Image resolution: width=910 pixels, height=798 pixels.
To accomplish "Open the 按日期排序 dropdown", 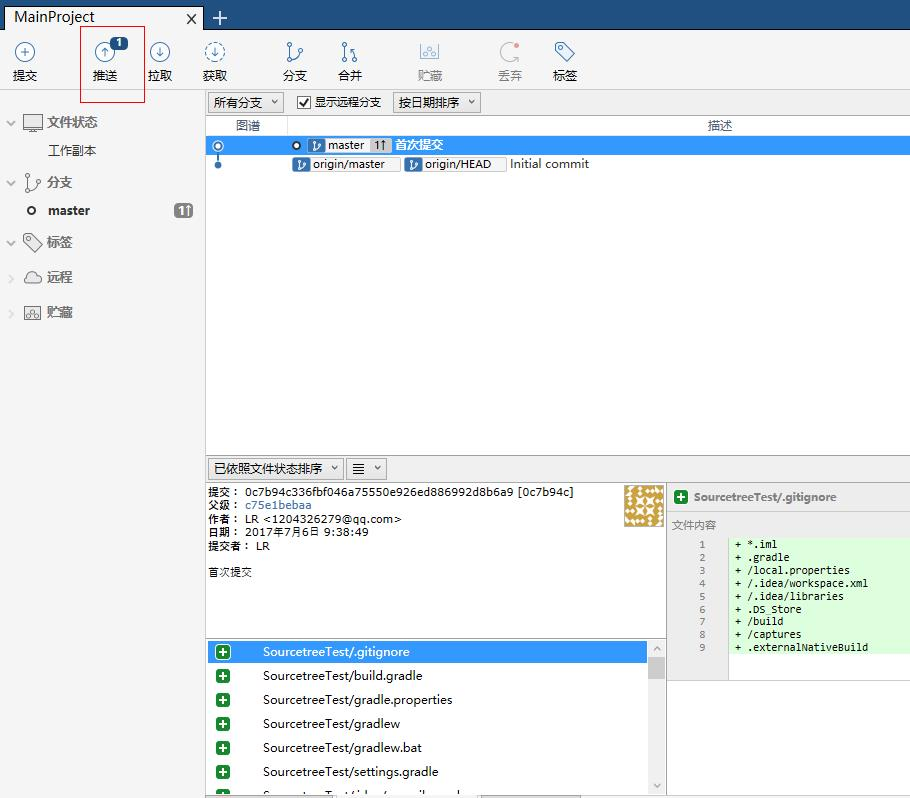I will [436, 103].
